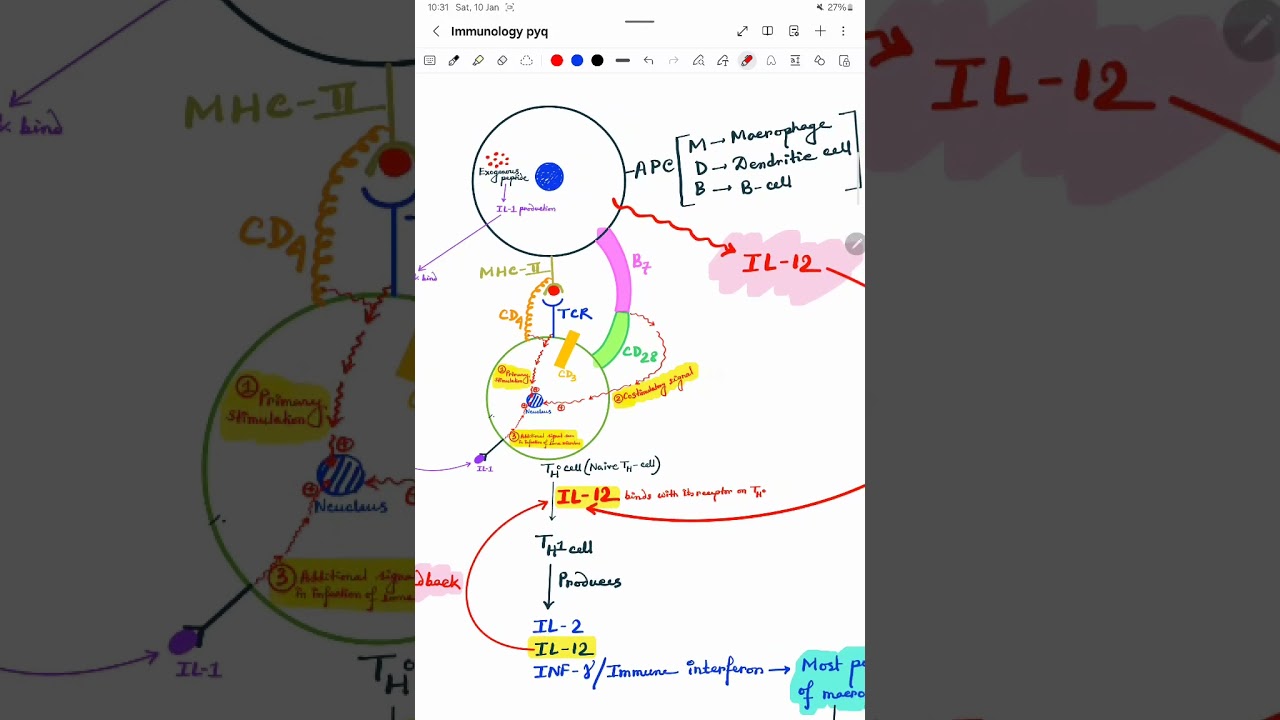Viewport: 1280px width, 720px height.
Task: Tap the full screen expand arrows icon
Action: tap(742, 31)
